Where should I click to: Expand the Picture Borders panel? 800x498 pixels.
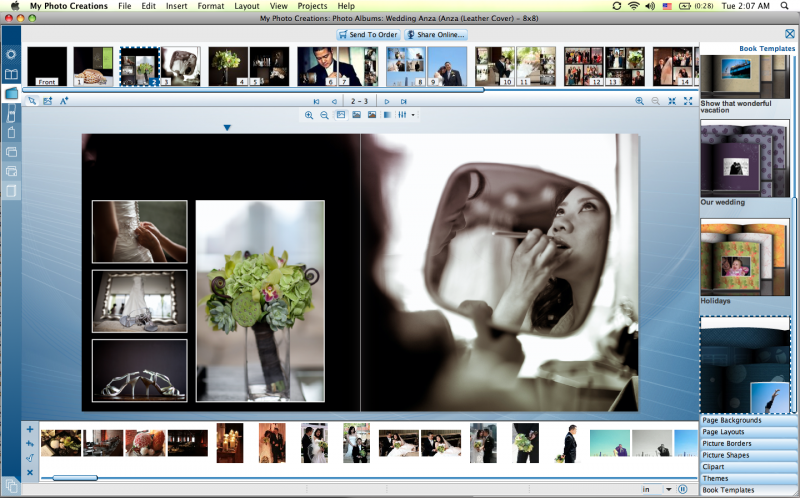(748, 443)
